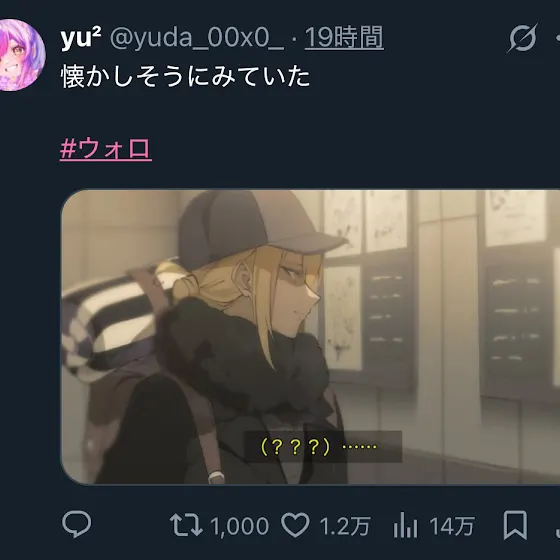The image size is (560, 560).
Task: Click the 1,000 retweet count
Action: 239,526
